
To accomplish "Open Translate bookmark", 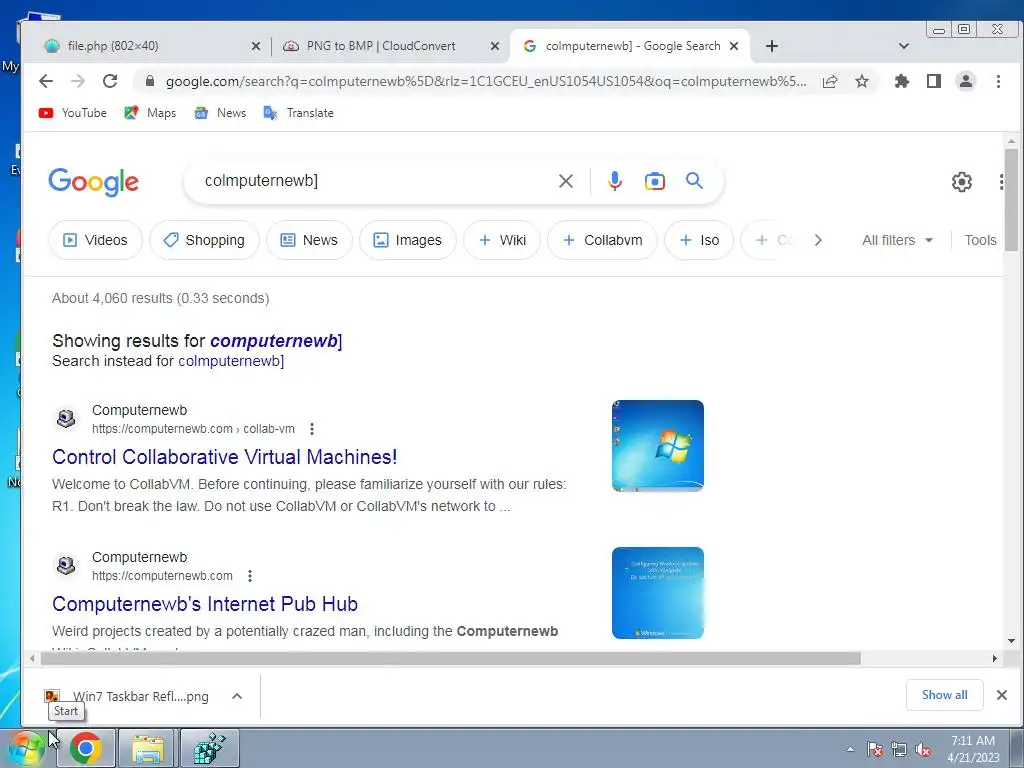I will (298, 113).
